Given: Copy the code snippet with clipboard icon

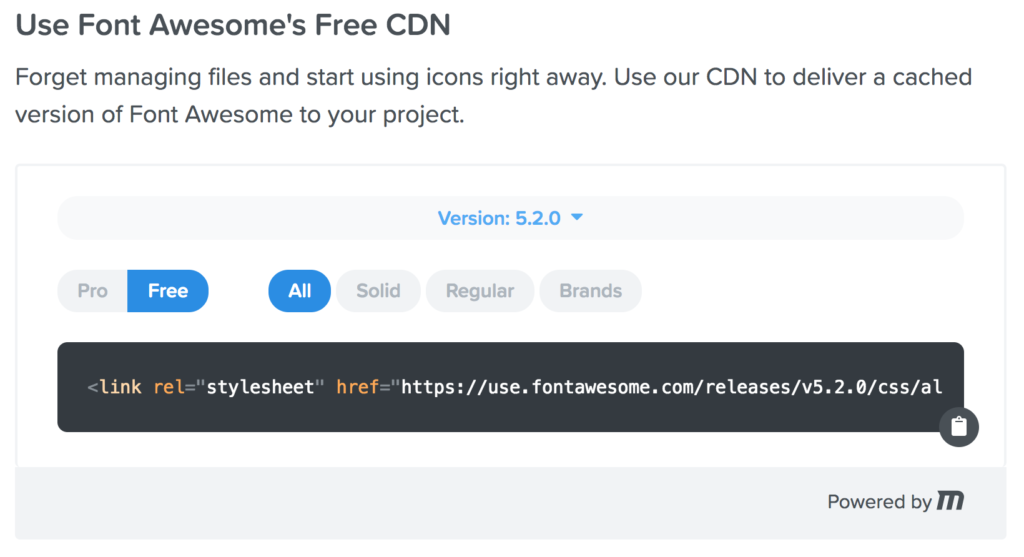Looking at the screenshot, I should tap(959, 427).
